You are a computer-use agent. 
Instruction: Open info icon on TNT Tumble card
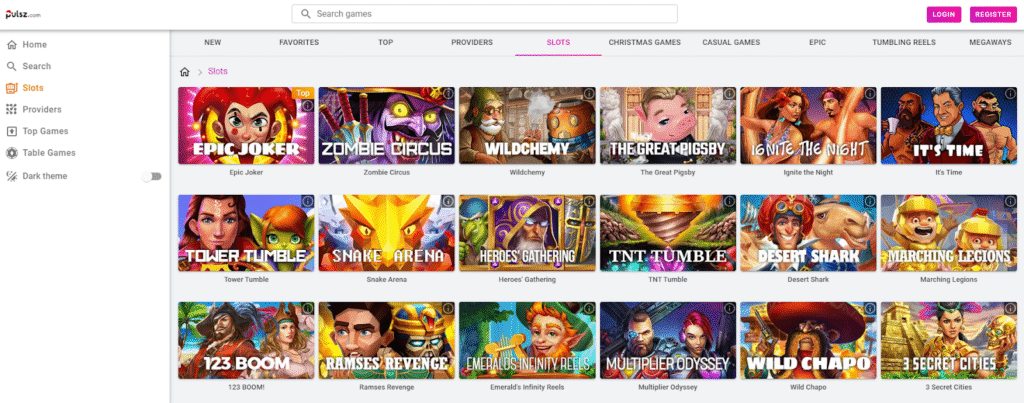(729, 201)
